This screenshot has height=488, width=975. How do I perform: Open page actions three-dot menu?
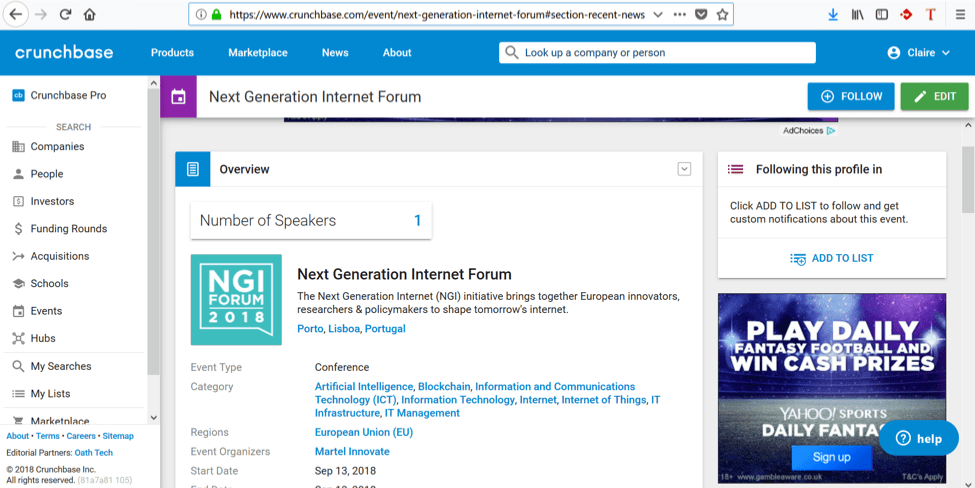click(680, 15)
